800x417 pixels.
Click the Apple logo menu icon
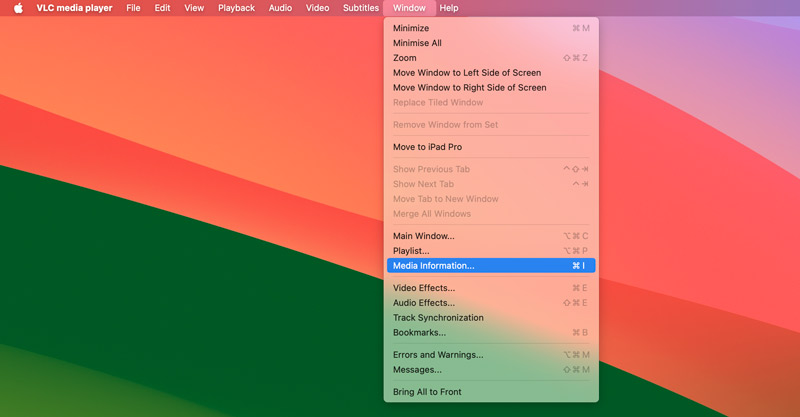point(17,8)
